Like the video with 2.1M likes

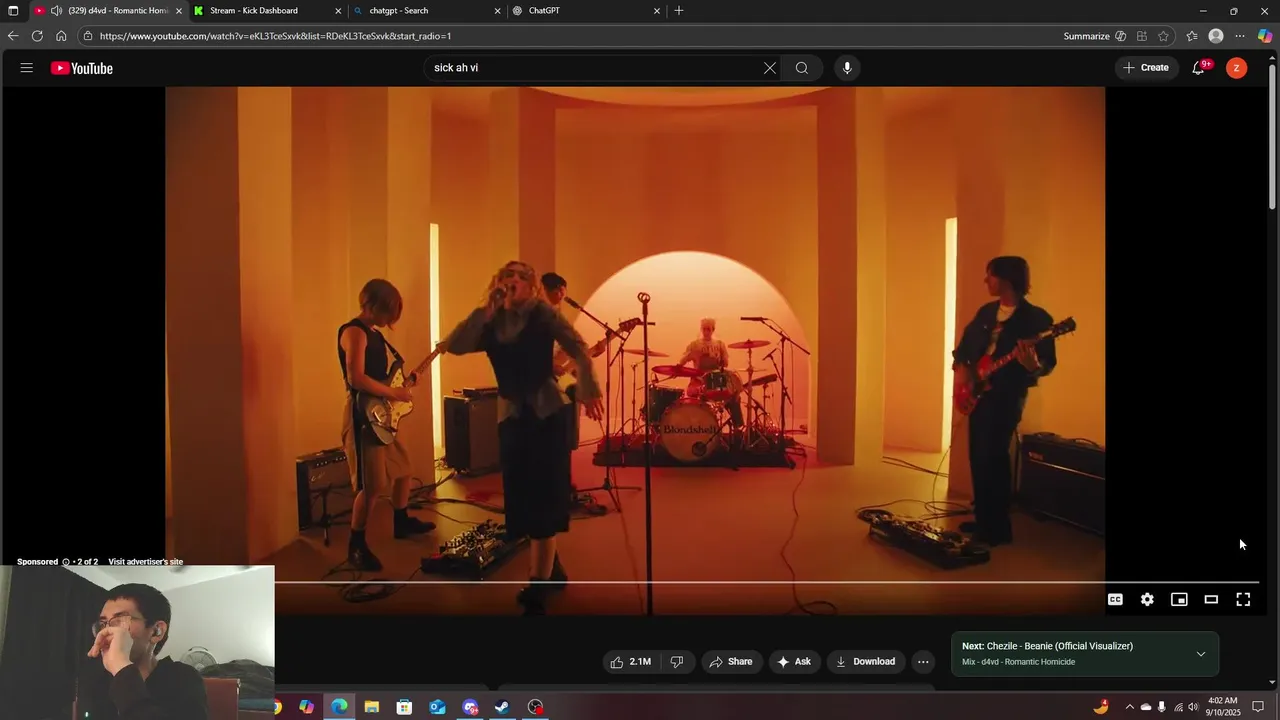(631, 662)
